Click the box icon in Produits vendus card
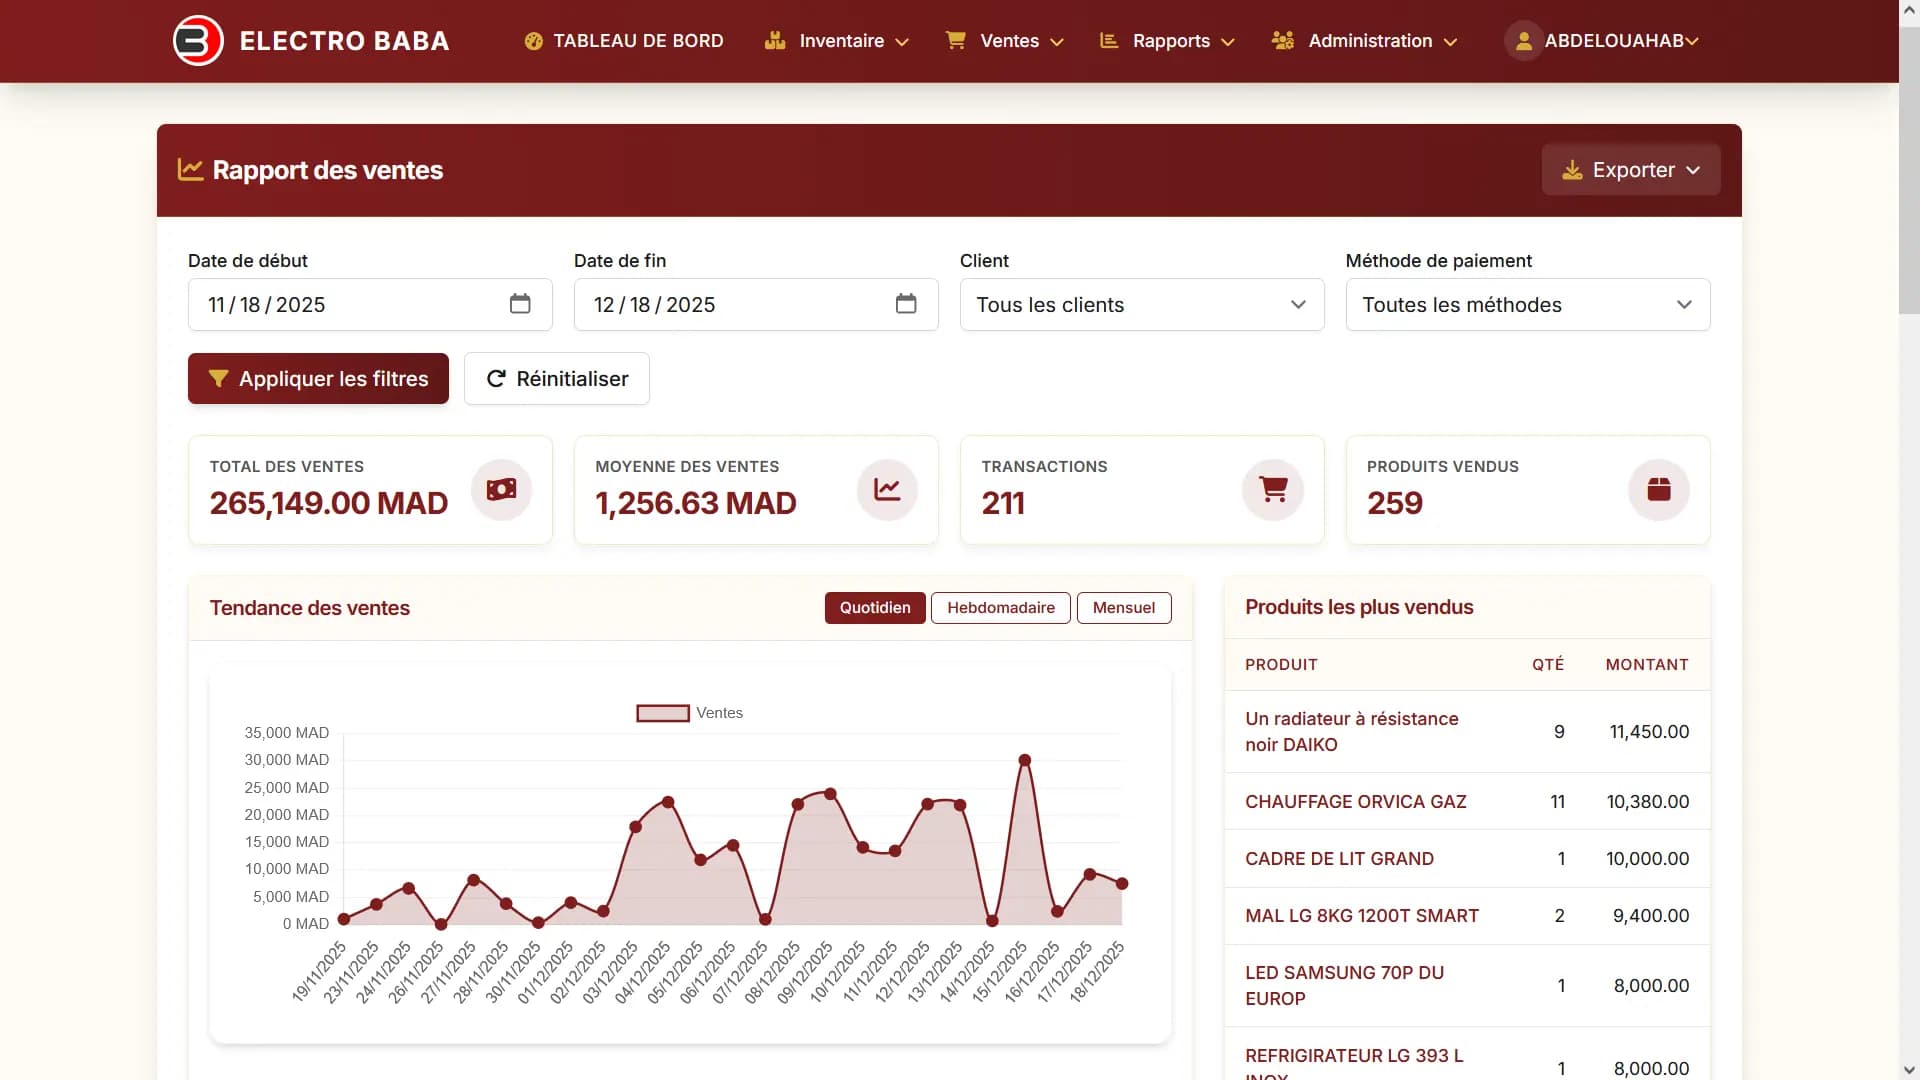 [1659, 490]
